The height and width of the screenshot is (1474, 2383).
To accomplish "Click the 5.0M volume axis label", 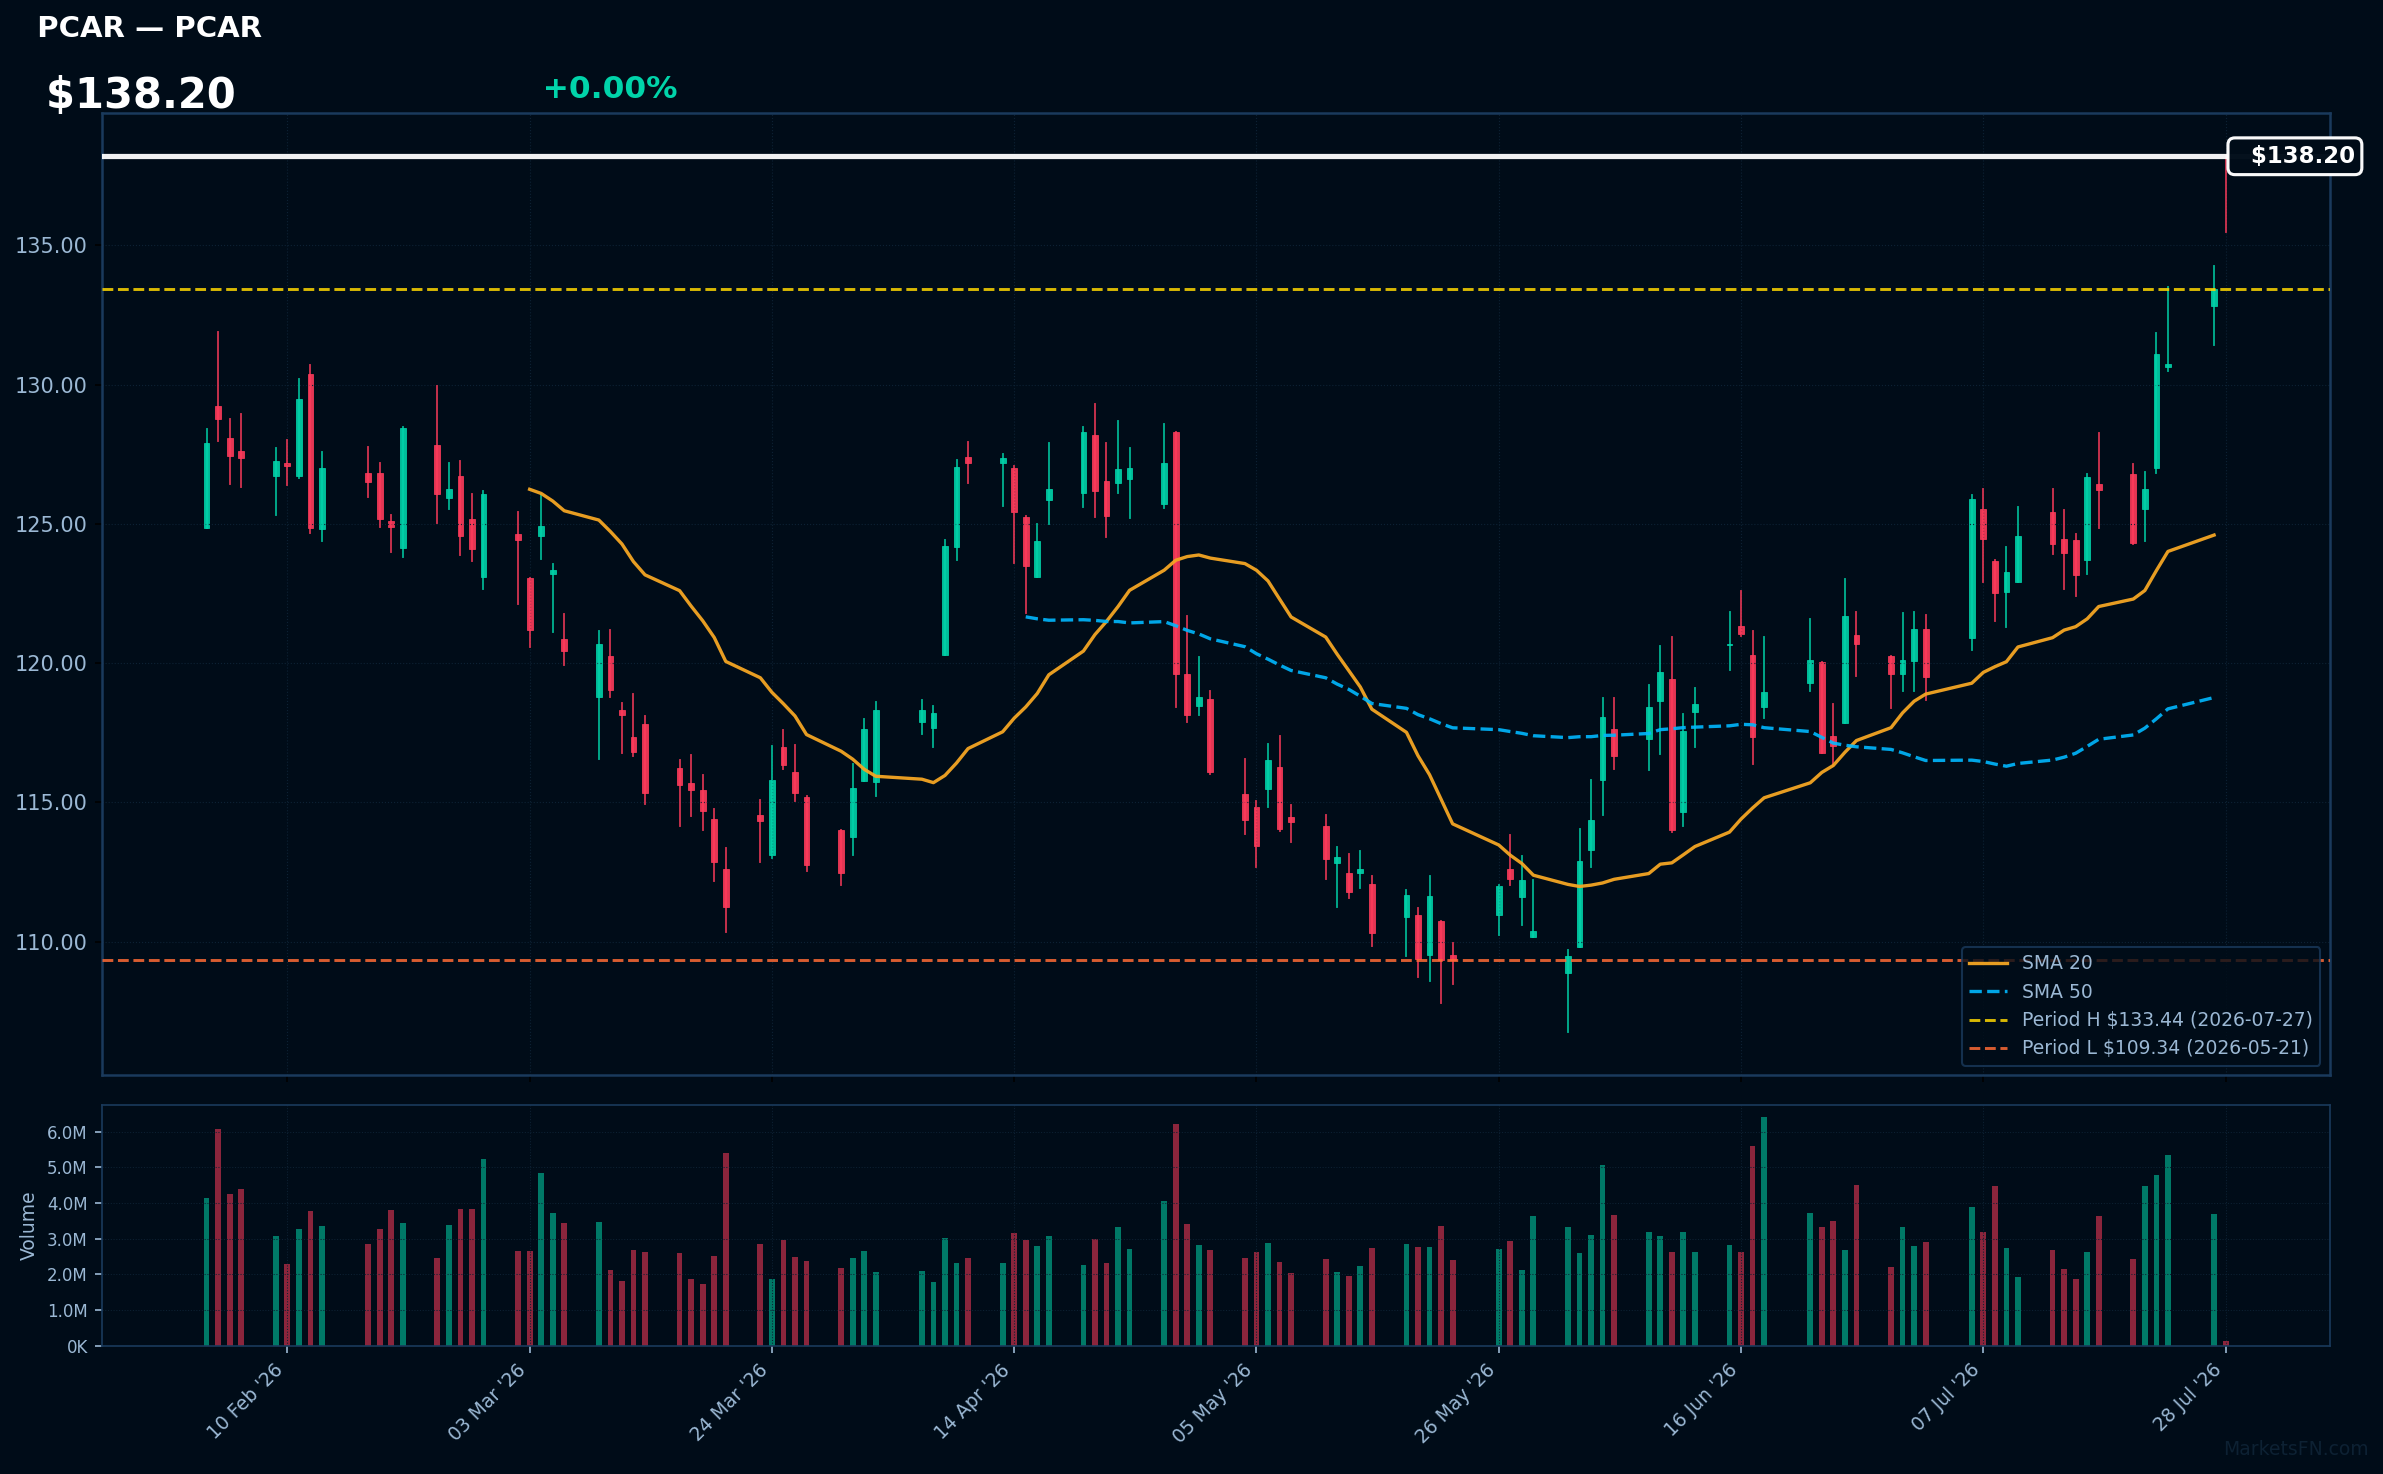I will [x=67, y=1168].
